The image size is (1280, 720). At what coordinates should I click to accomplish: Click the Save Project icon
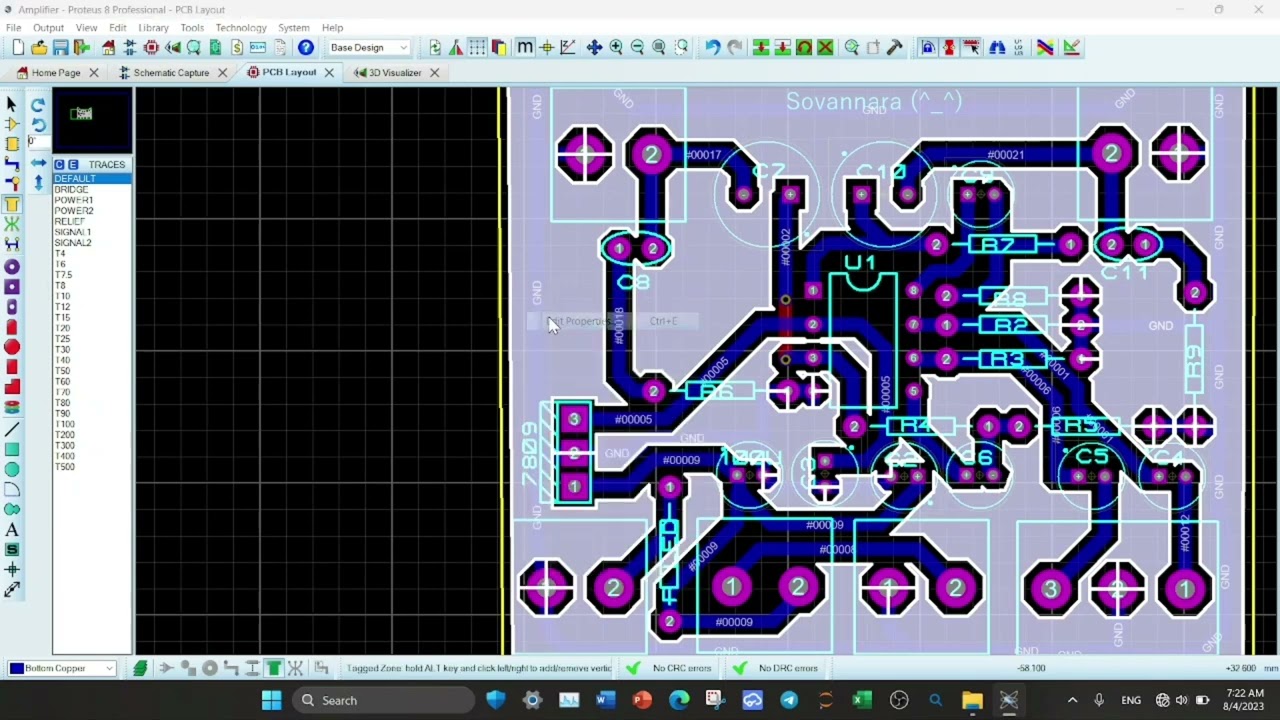click(x=60, y=47)
